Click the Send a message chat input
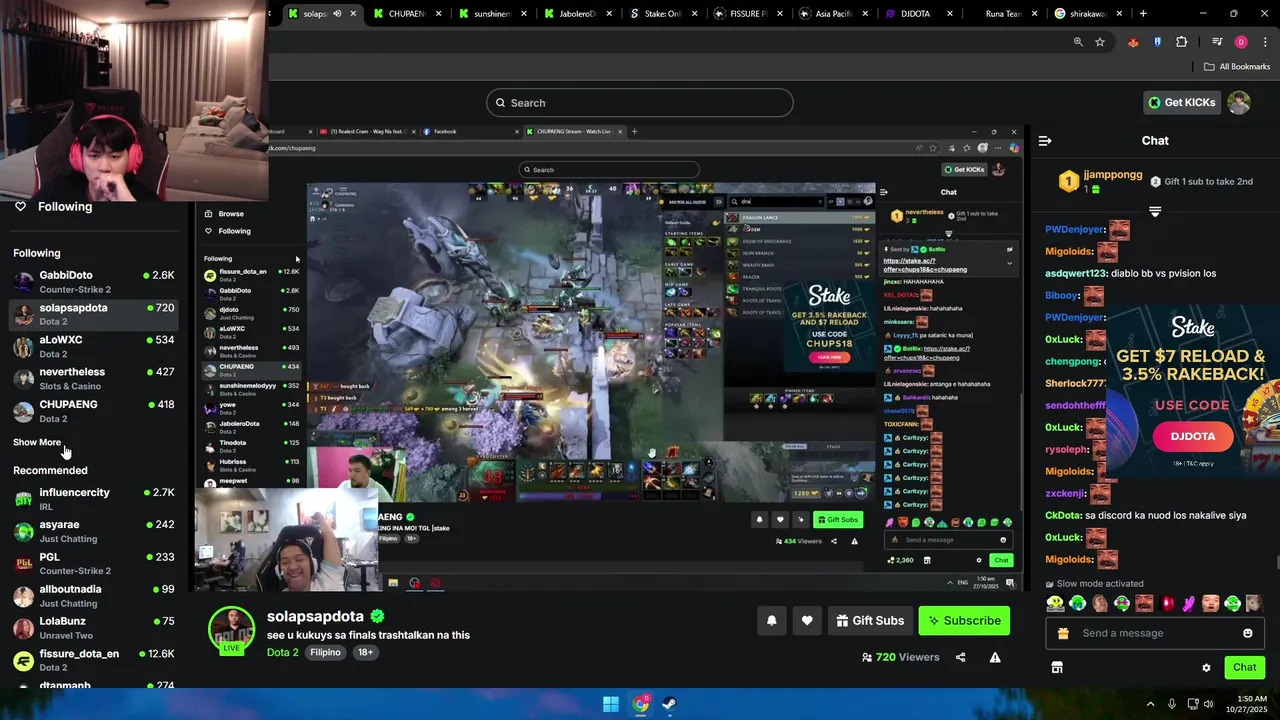Image resolution: width=1280 pixels, height=720 pixels. coord(1155,633)
